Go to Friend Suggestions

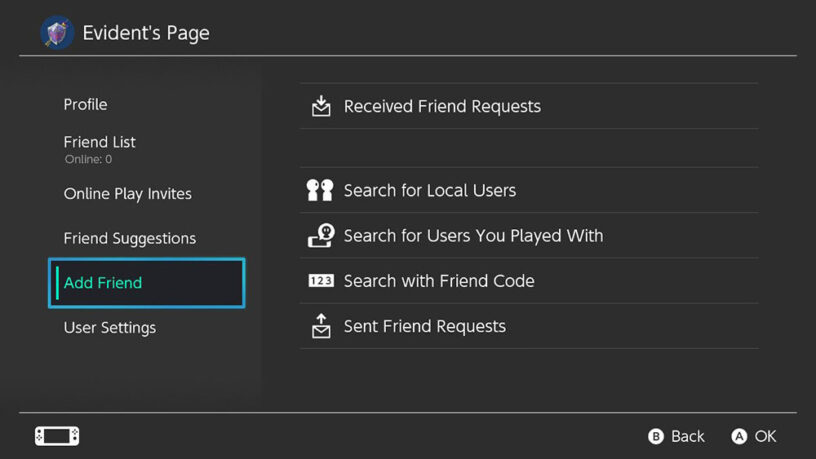pyautogui.click(x=130, y=238)
